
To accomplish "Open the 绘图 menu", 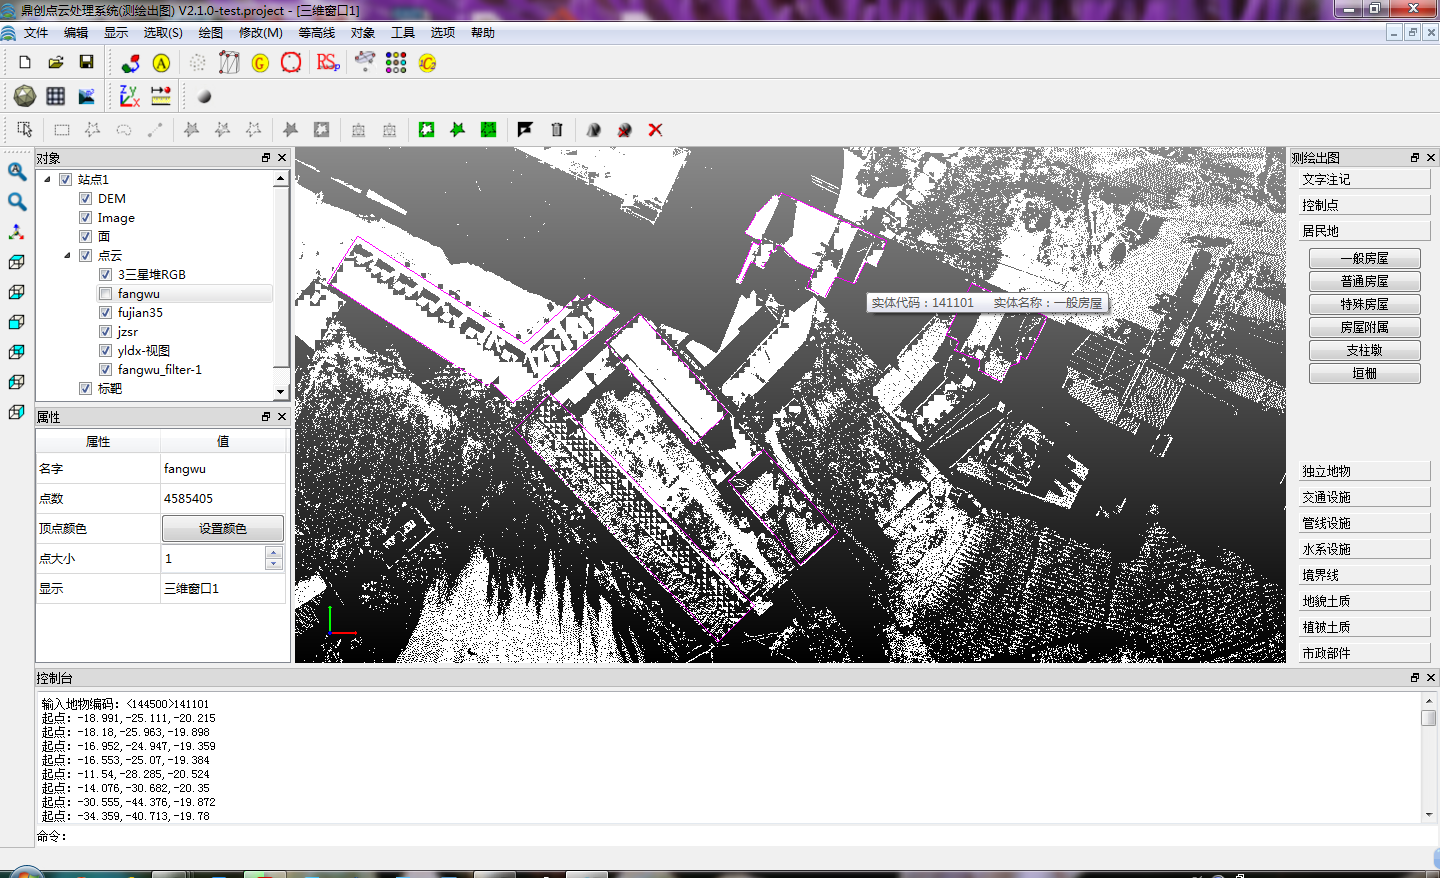I will 210,33.
